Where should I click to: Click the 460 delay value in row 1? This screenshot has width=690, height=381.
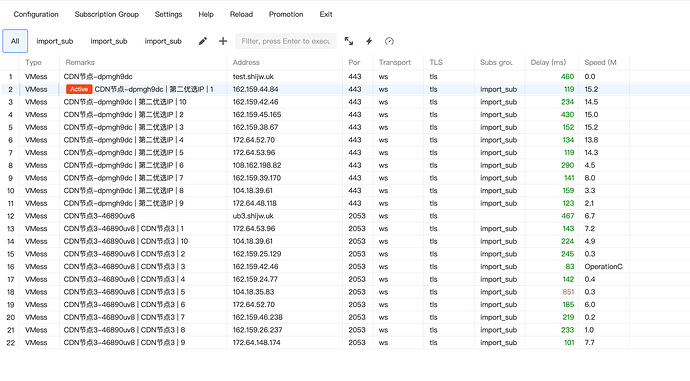(567, 77)
